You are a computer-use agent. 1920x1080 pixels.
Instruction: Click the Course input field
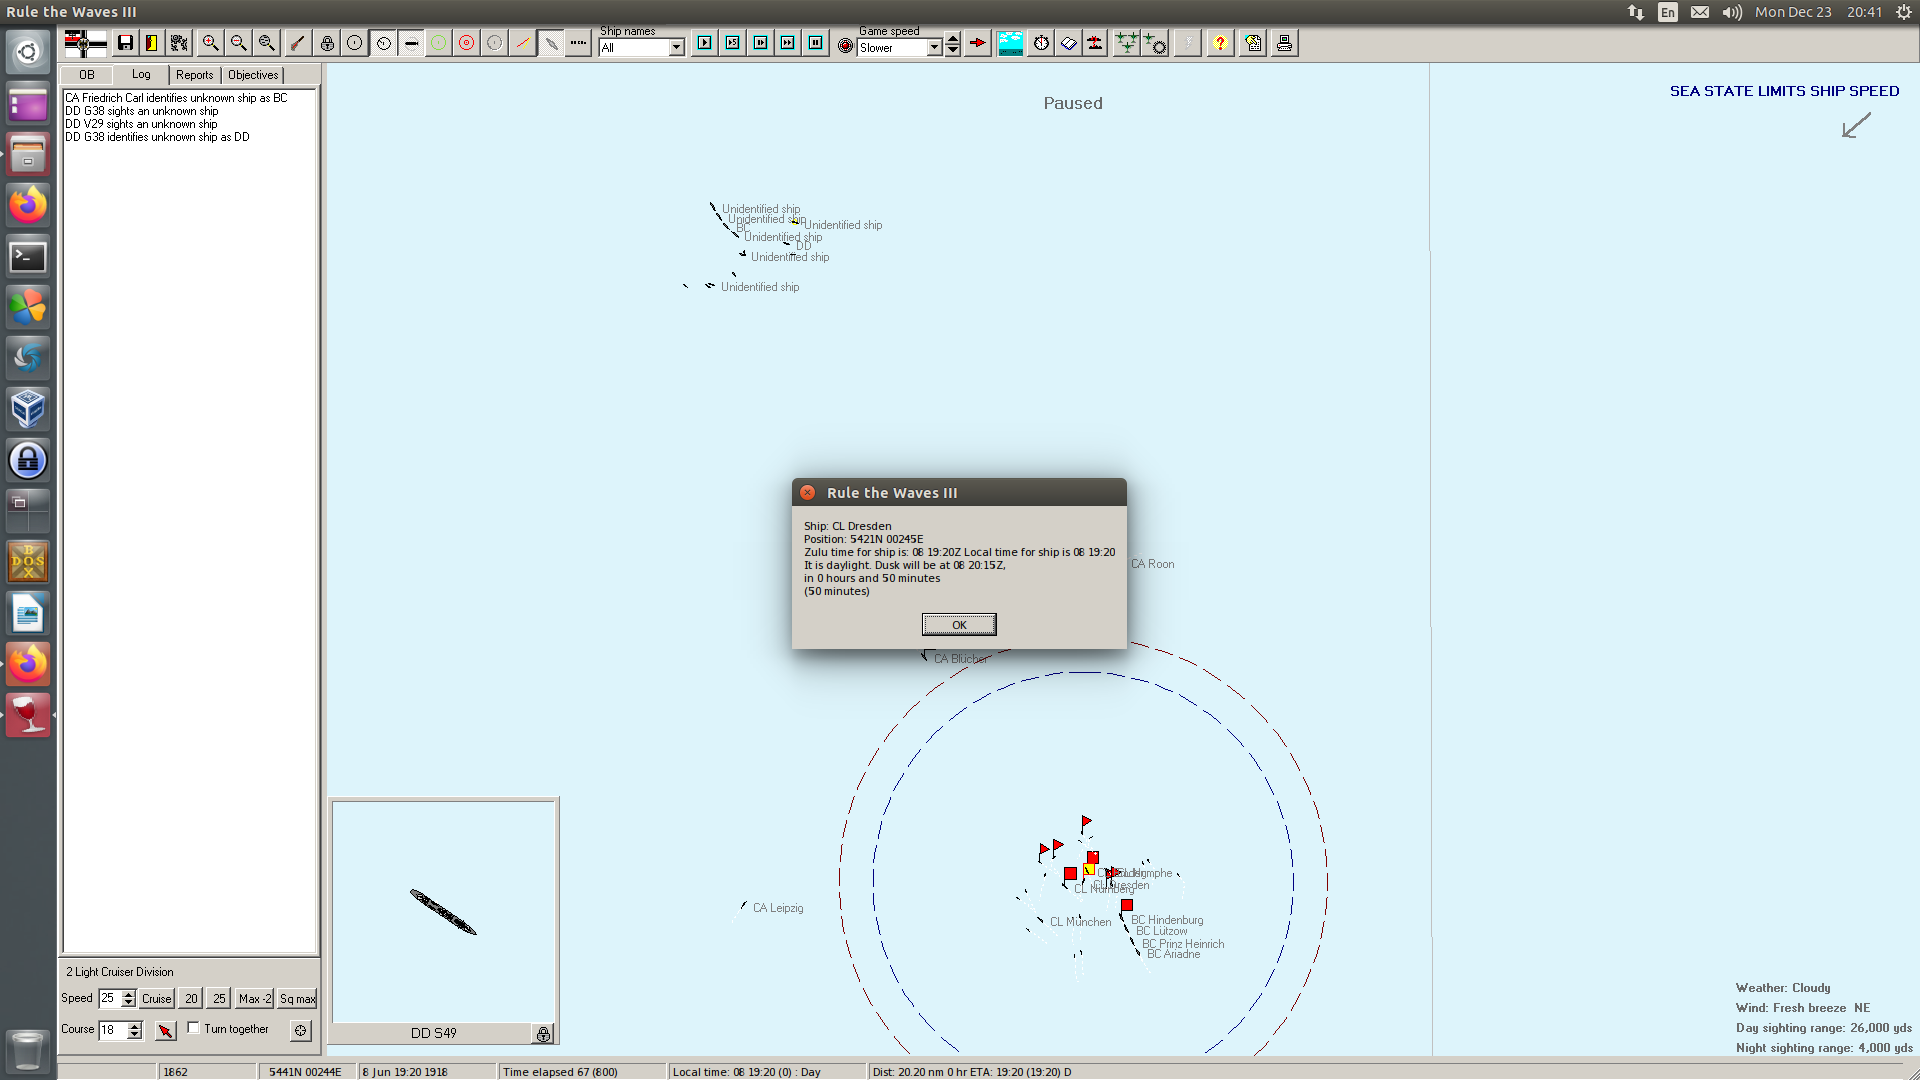(x=112, y=1030)
